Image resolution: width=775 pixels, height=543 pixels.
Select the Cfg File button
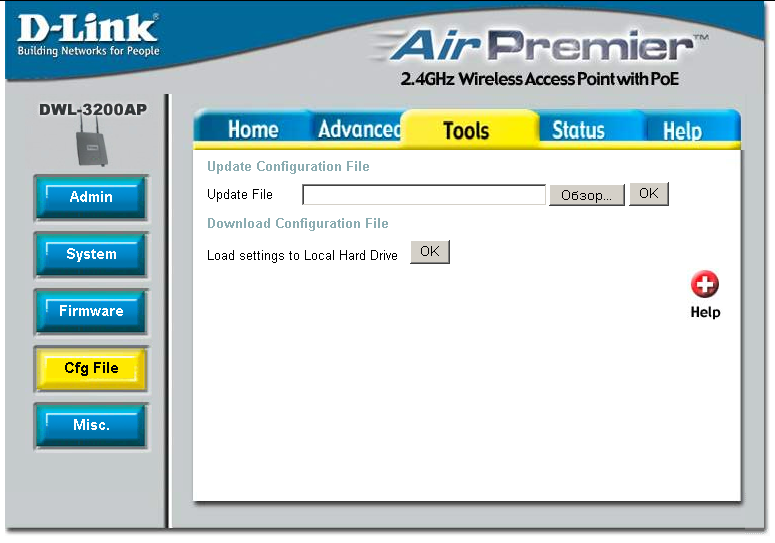tap(91, 369)
